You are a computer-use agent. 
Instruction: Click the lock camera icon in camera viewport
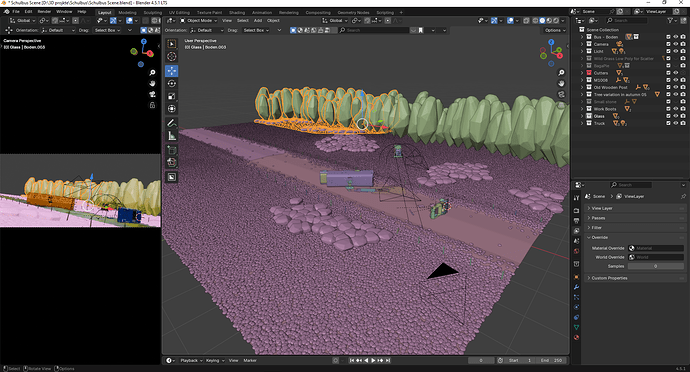click(152, 105)
